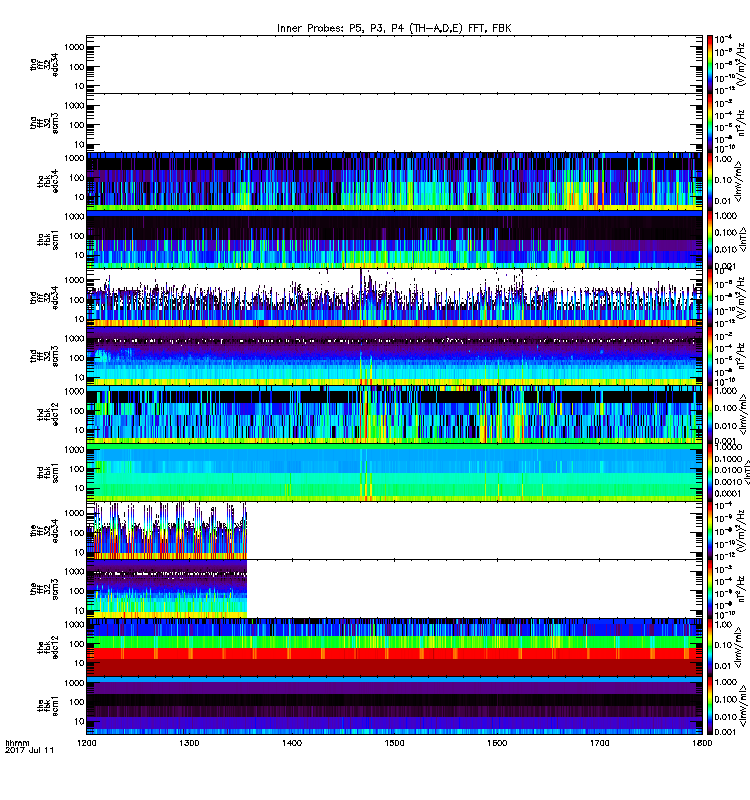The width and height of the screenshot is (750, 800).
Task: Click the 'tha fbk scm1' panel label
Action: [x=47, y=240]
